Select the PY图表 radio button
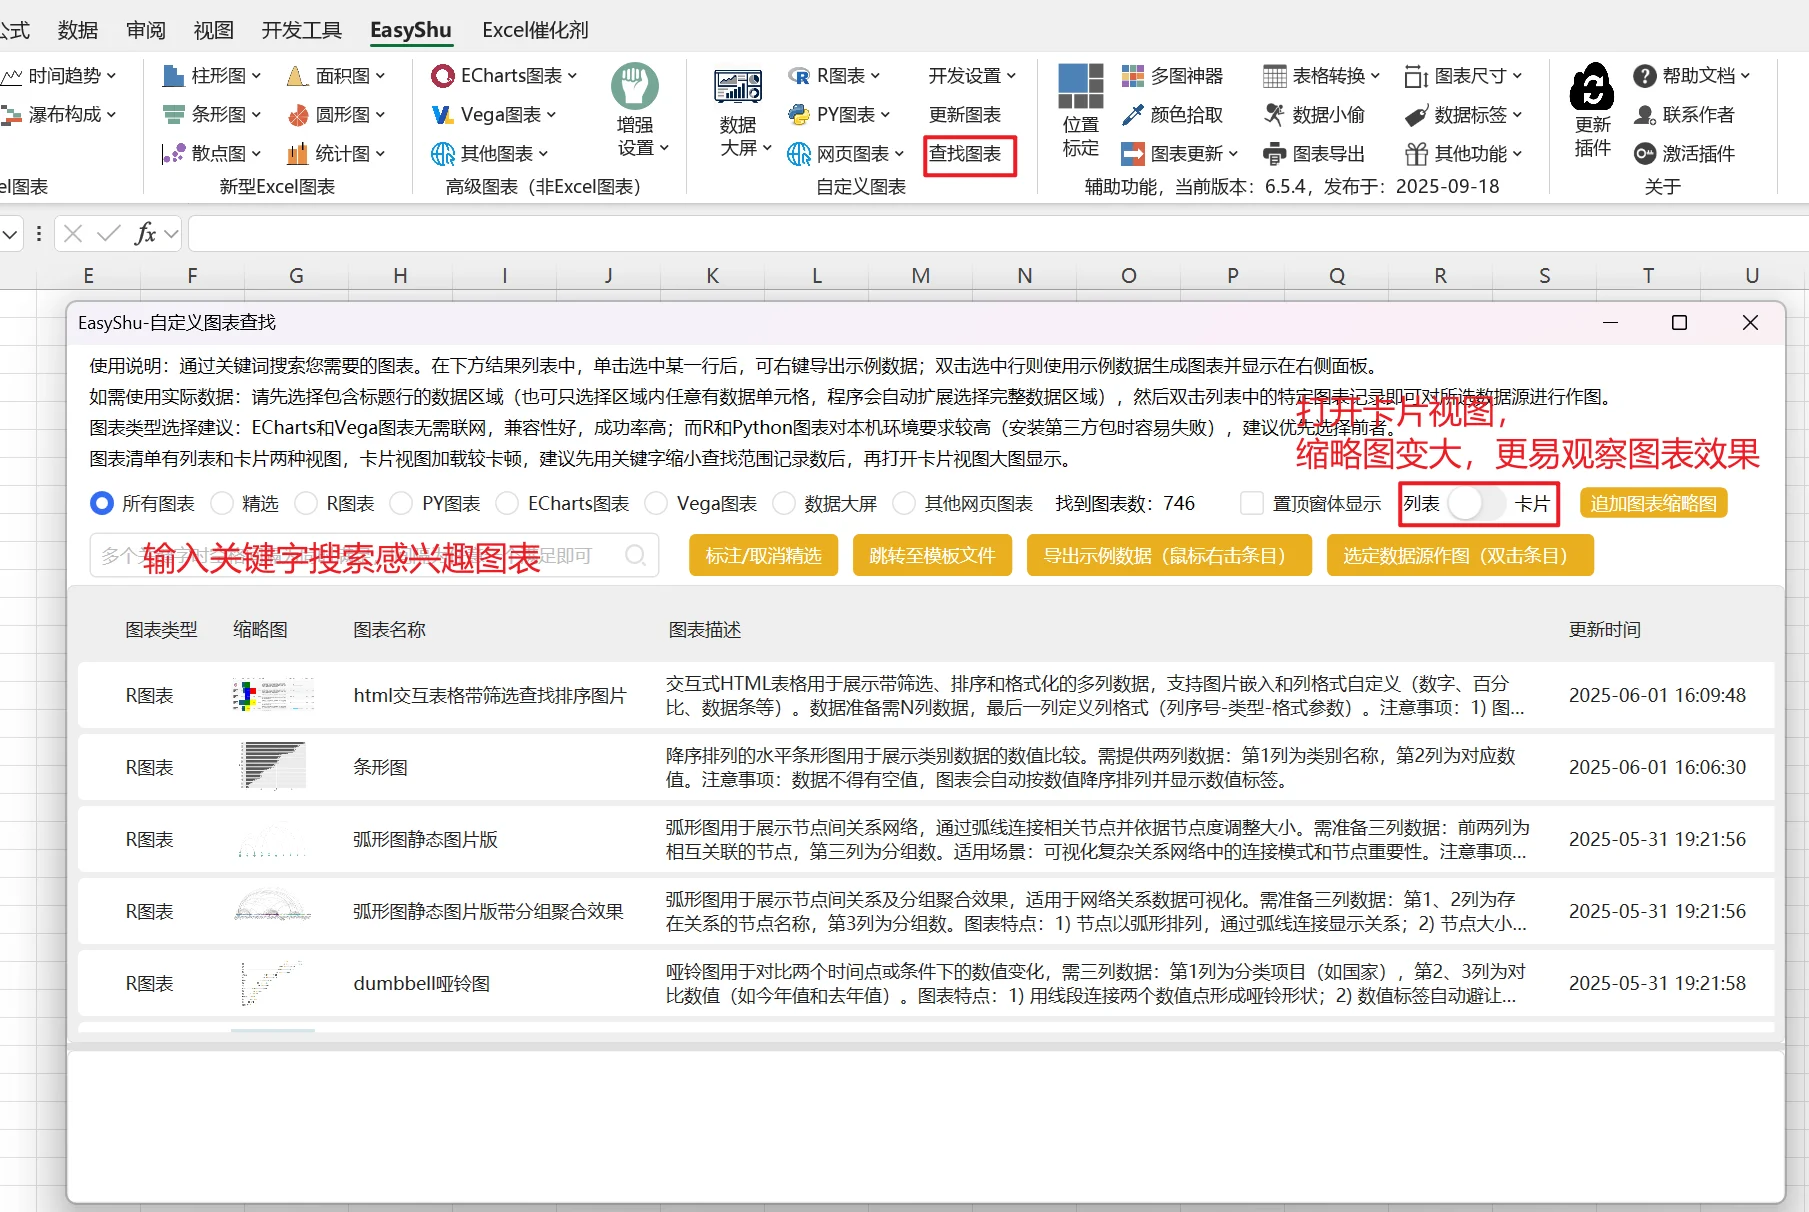1809x1212 pixels. pyautogui.click(x=401, y=503)
